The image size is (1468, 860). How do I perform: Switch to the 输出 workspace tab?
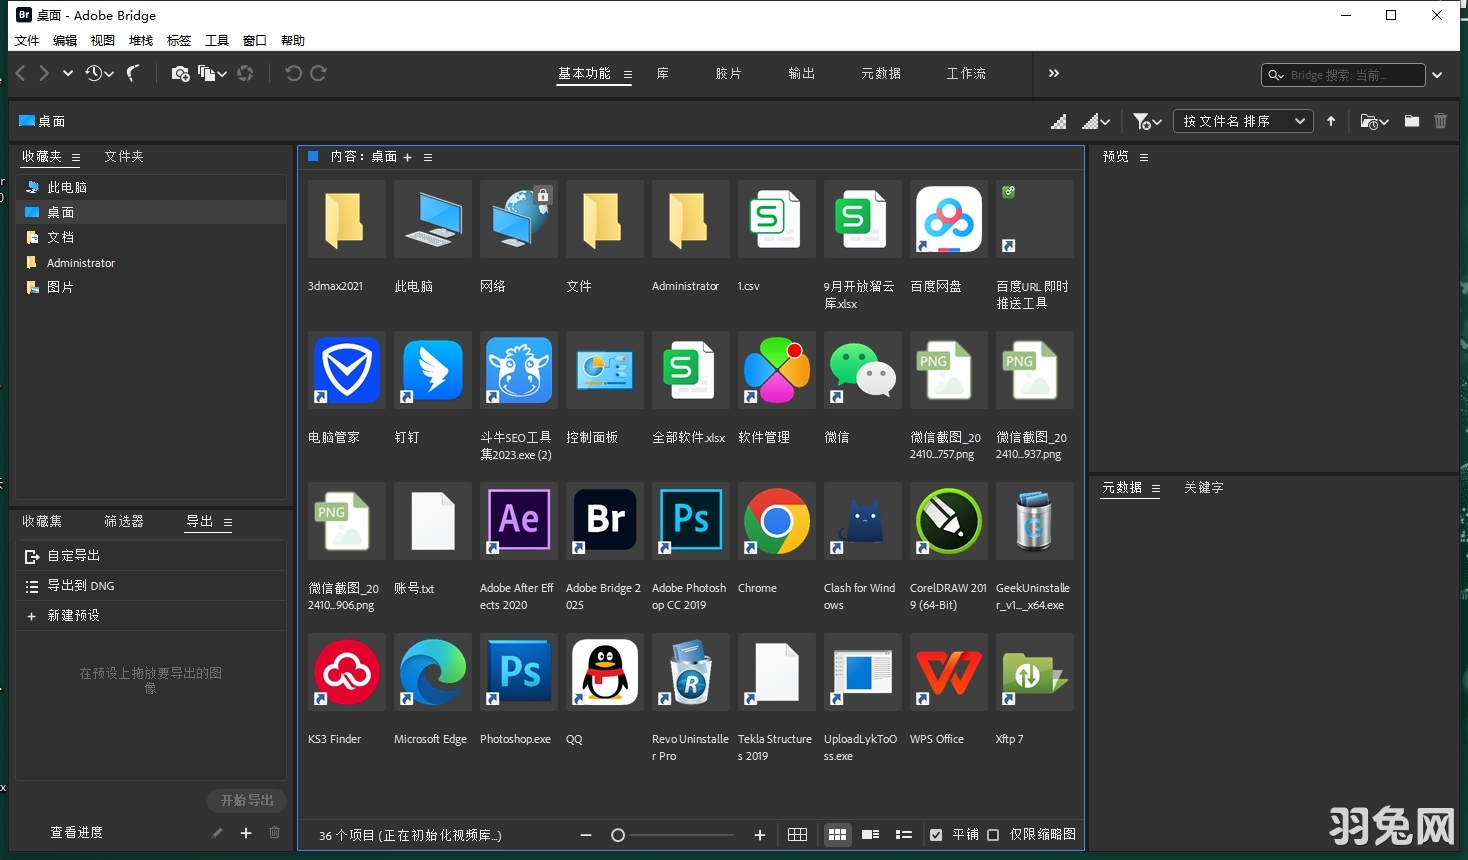click(800, 73)
